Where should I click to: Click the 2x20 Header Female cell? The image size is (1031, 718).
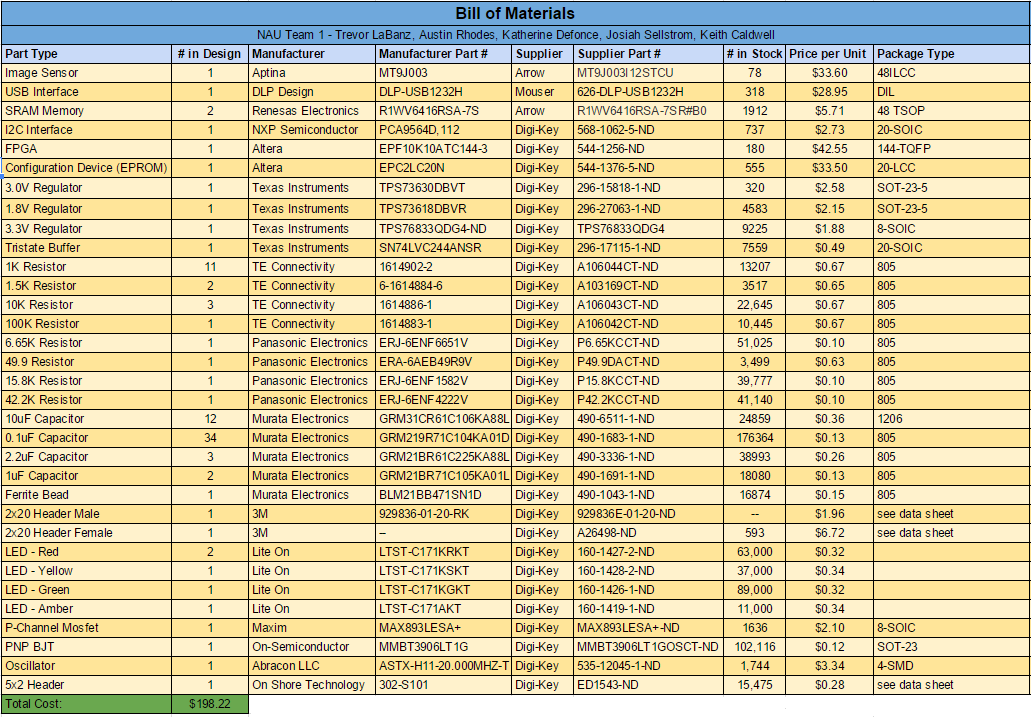tap(86, 534)
